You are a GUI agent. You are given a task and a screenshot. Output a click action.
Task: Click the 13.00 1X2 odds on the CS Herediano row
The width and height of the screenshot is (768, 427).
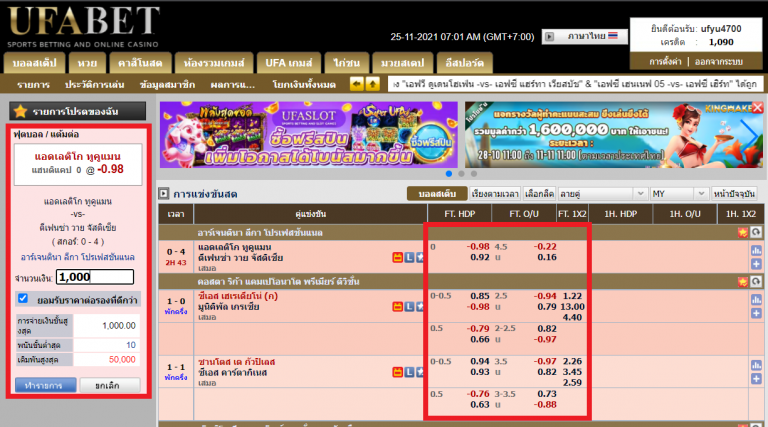[572, 307]
